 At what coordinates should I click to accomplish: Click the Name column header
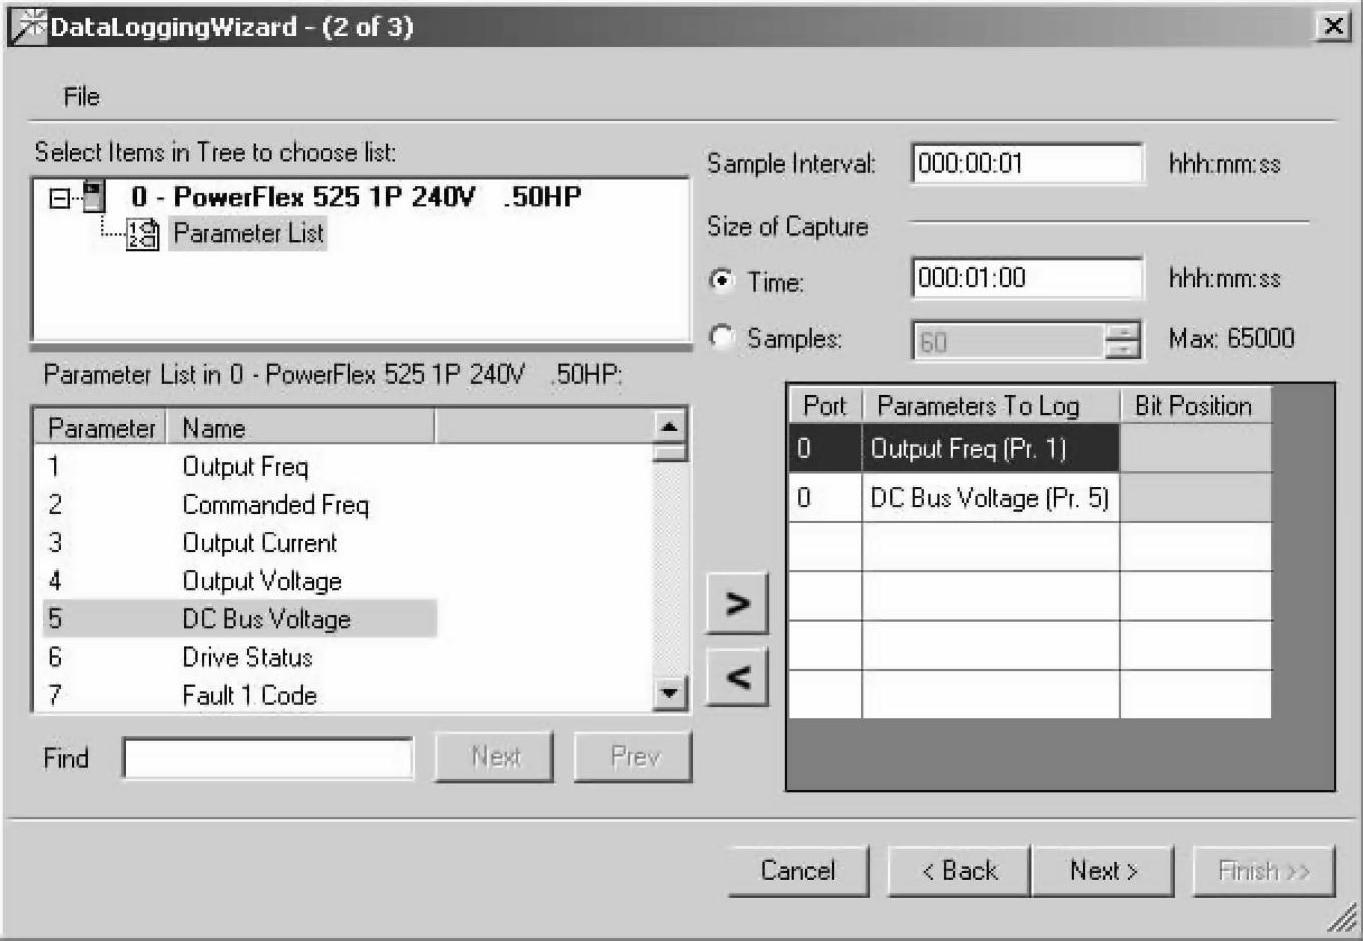(x=301, y=428)
